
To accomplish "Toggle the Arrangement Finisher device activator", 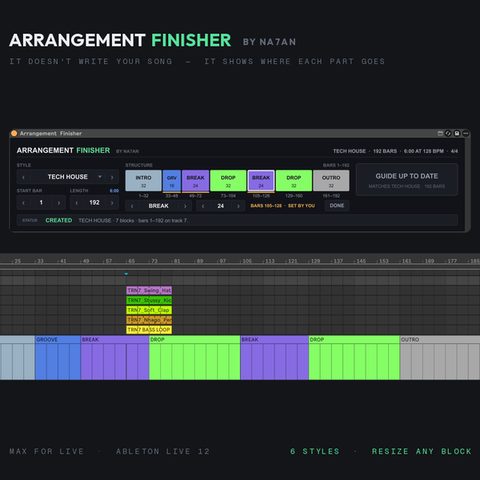I will [14, 133].
